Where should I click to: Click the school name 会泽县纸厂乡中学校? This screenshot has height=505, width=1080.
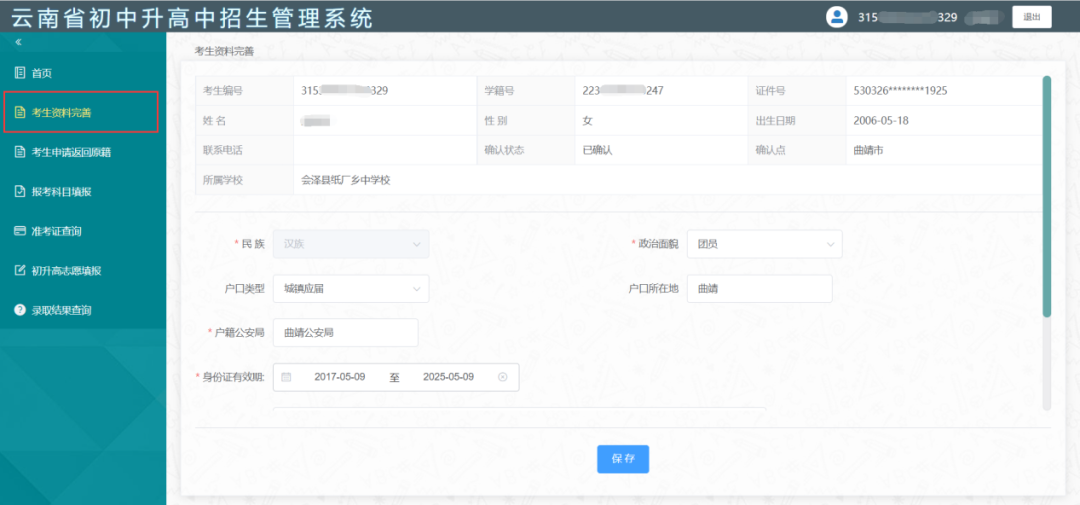[346, 180]
